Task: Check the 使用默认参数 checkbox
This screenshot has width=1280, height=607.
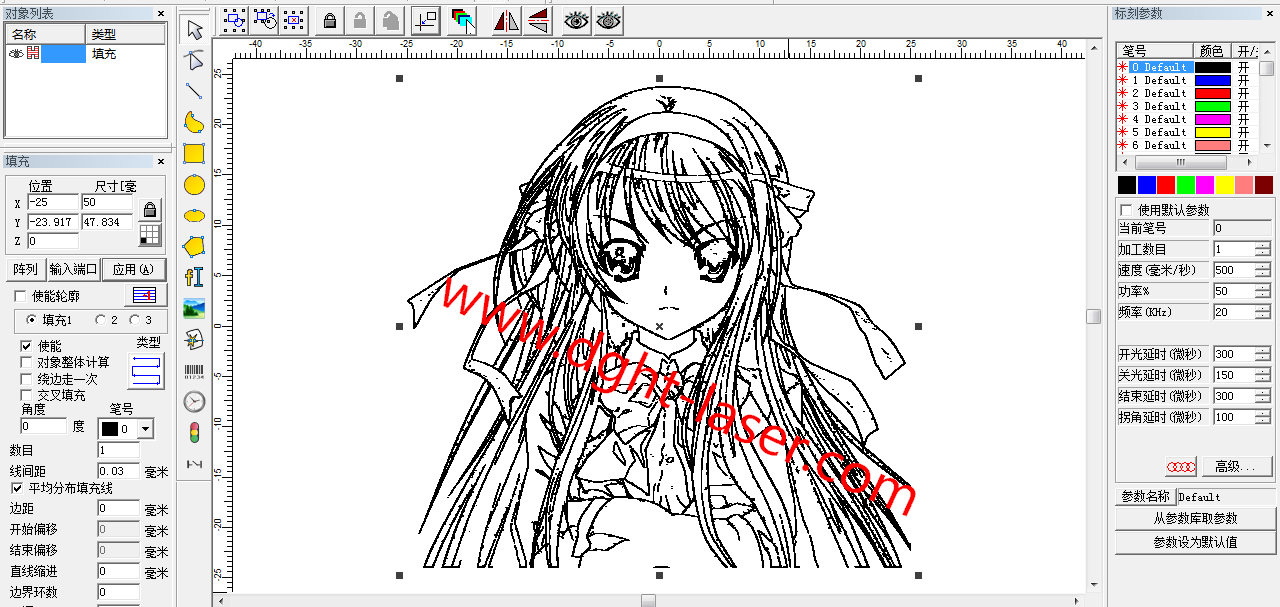Action: (x=1127, y=210)
